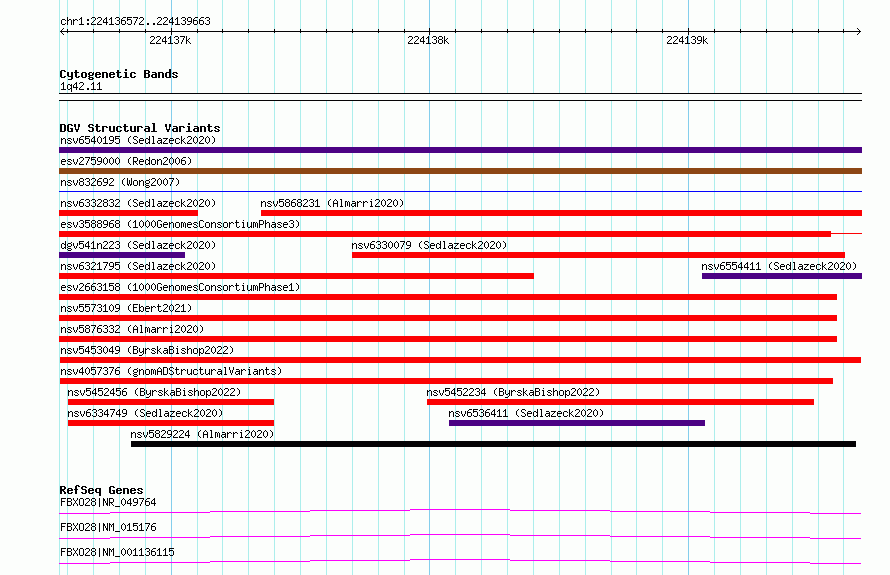Click nsv6321795 (Sedlazeck2020) label
The height and width of the screenshot is (575, 890).
(x=138, y=266)
